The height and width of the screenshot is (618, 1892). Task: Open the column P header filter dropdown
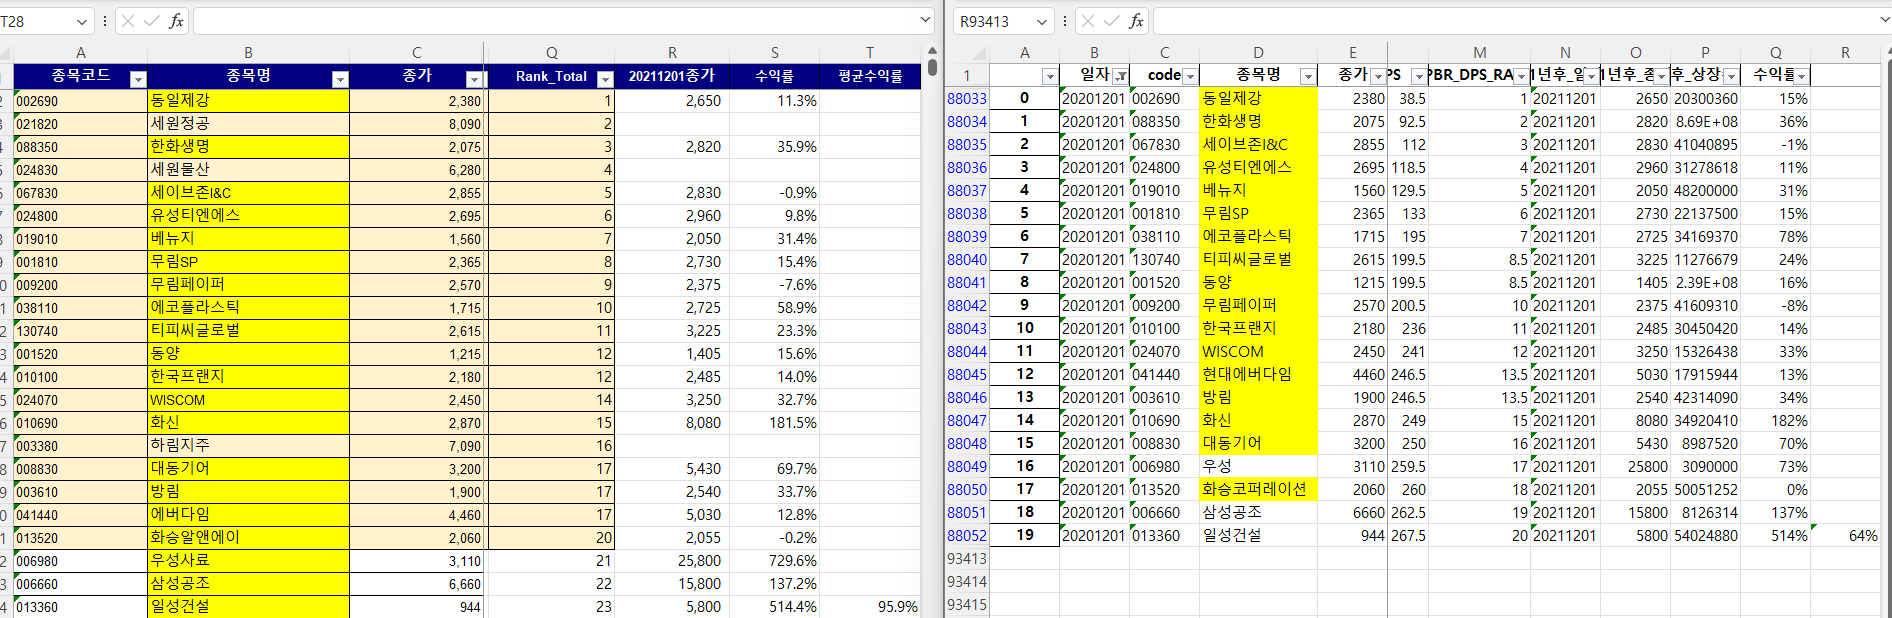pos(1731,76)
